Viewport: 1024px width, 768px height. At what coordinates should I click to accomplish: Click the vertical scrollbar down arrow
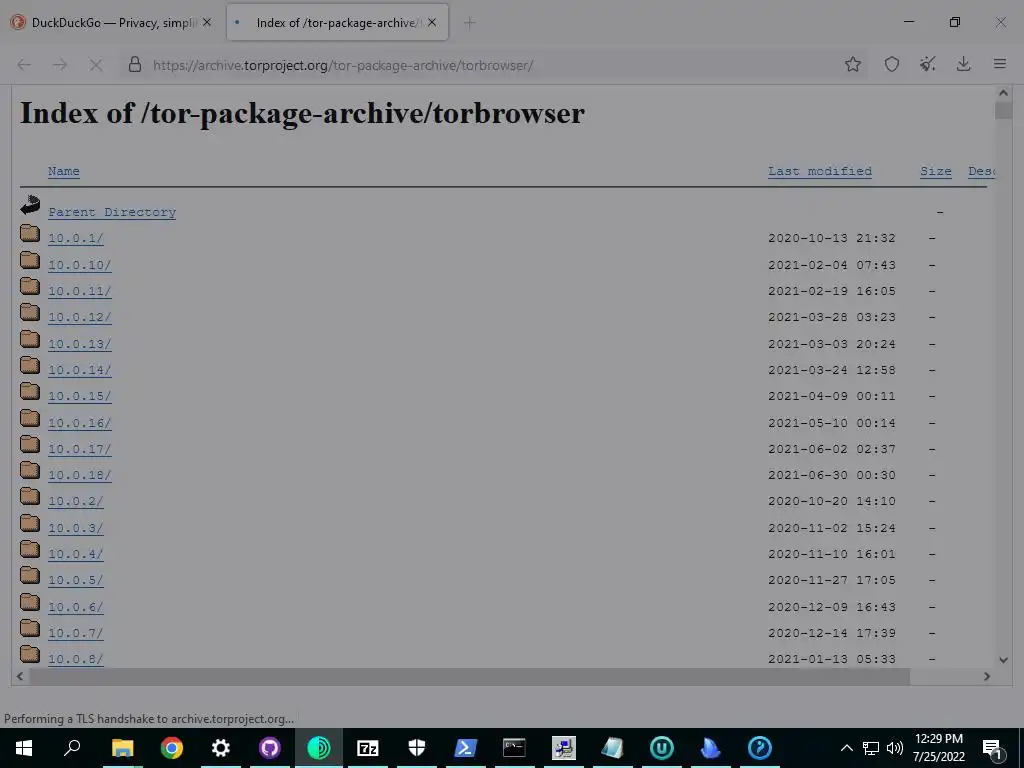pos(1003,660)
